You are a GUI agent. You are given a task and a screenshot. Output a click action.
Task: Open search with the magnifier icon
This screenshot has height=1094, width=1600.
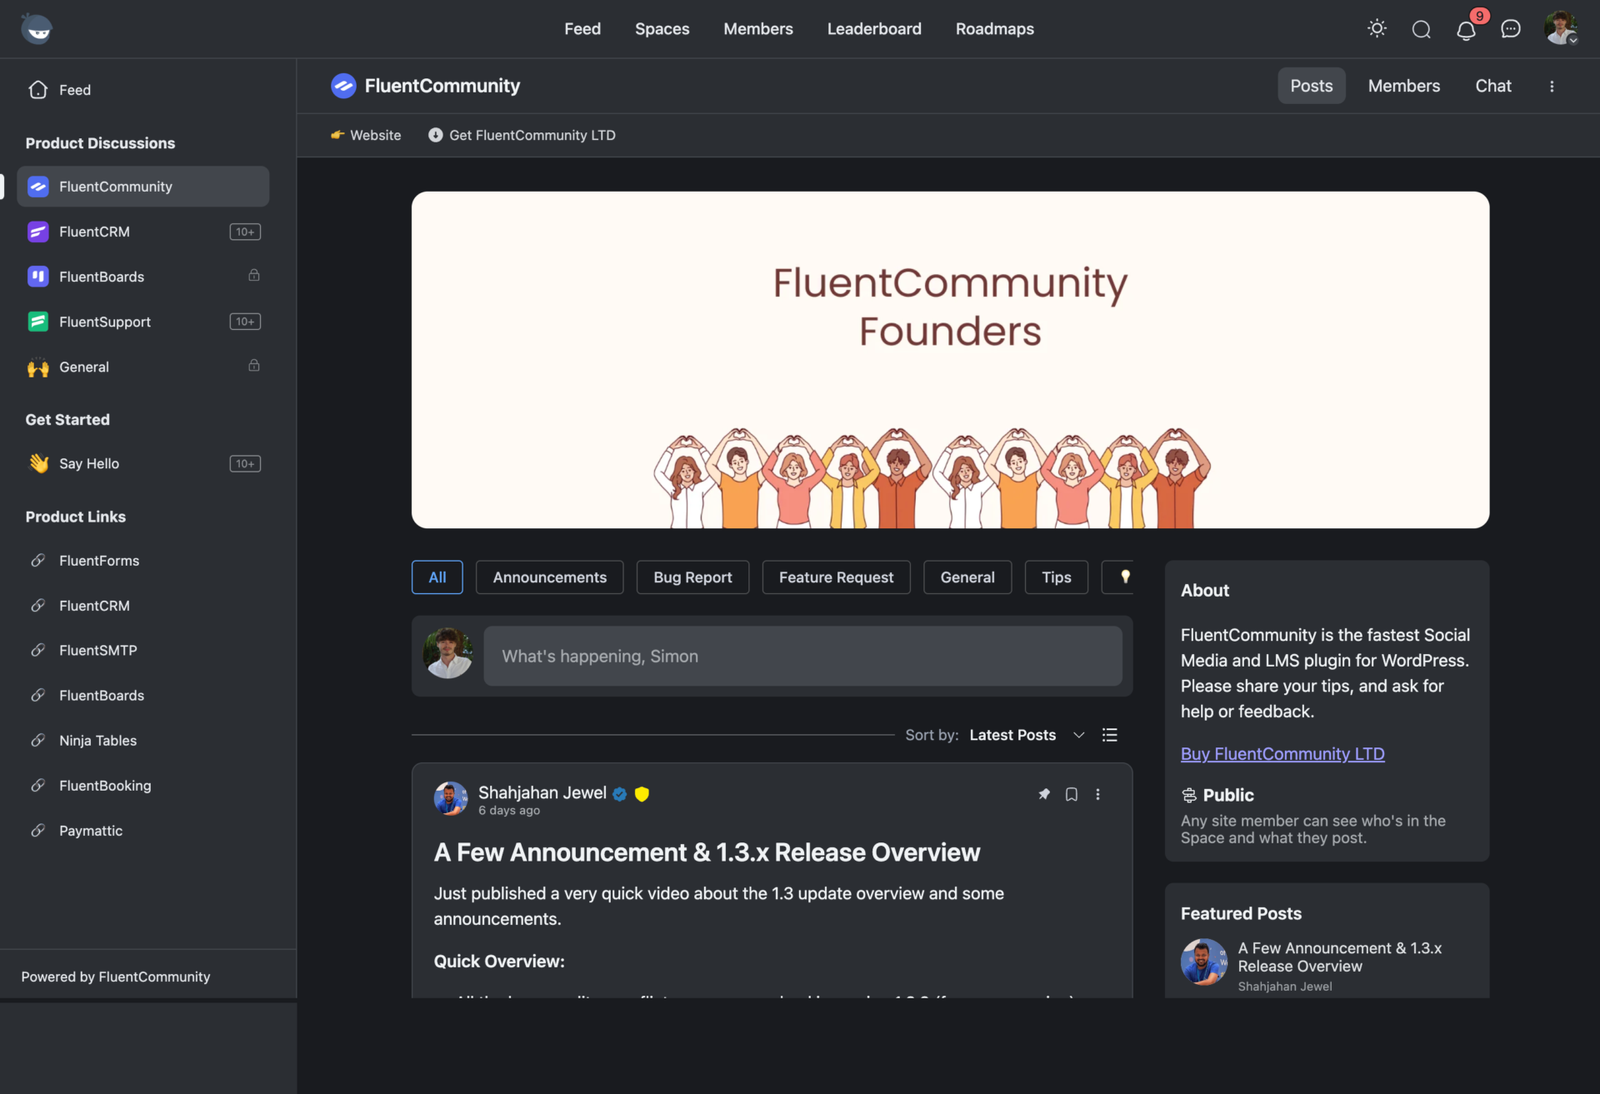point(1421,29)
